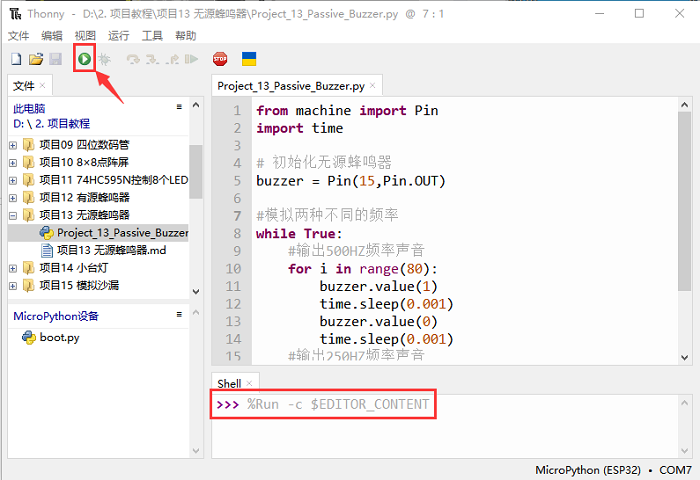Click the MicroPython (ESP32) • COM7 interpreter selector
The width and height of the screenshot is (700, 480).
[x=613, y=469]
